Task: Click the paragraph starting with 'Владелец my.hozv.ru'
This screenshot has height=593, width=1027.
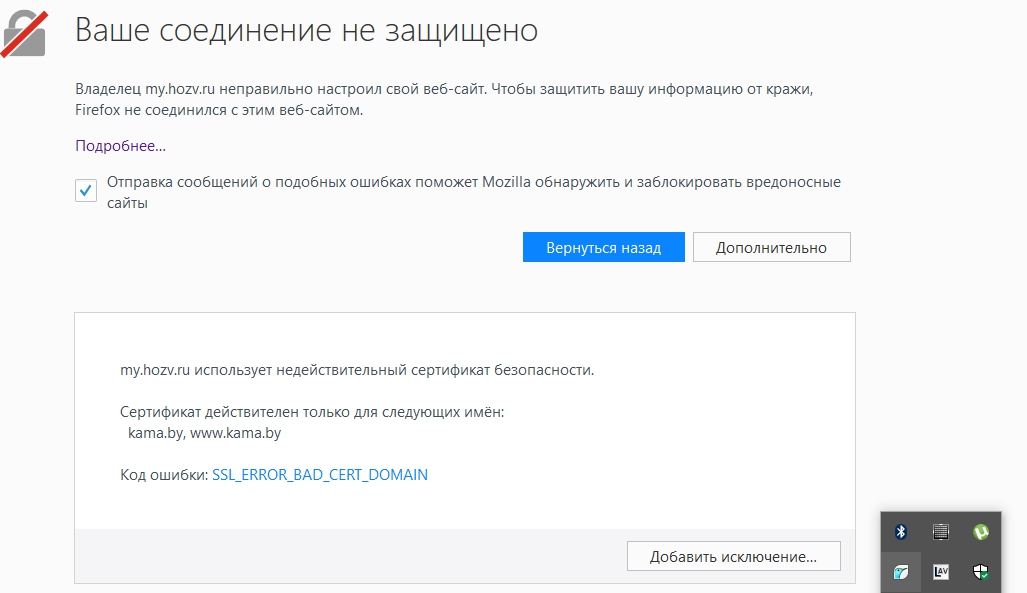Action: pyautogui.click(x=444, y=100)
